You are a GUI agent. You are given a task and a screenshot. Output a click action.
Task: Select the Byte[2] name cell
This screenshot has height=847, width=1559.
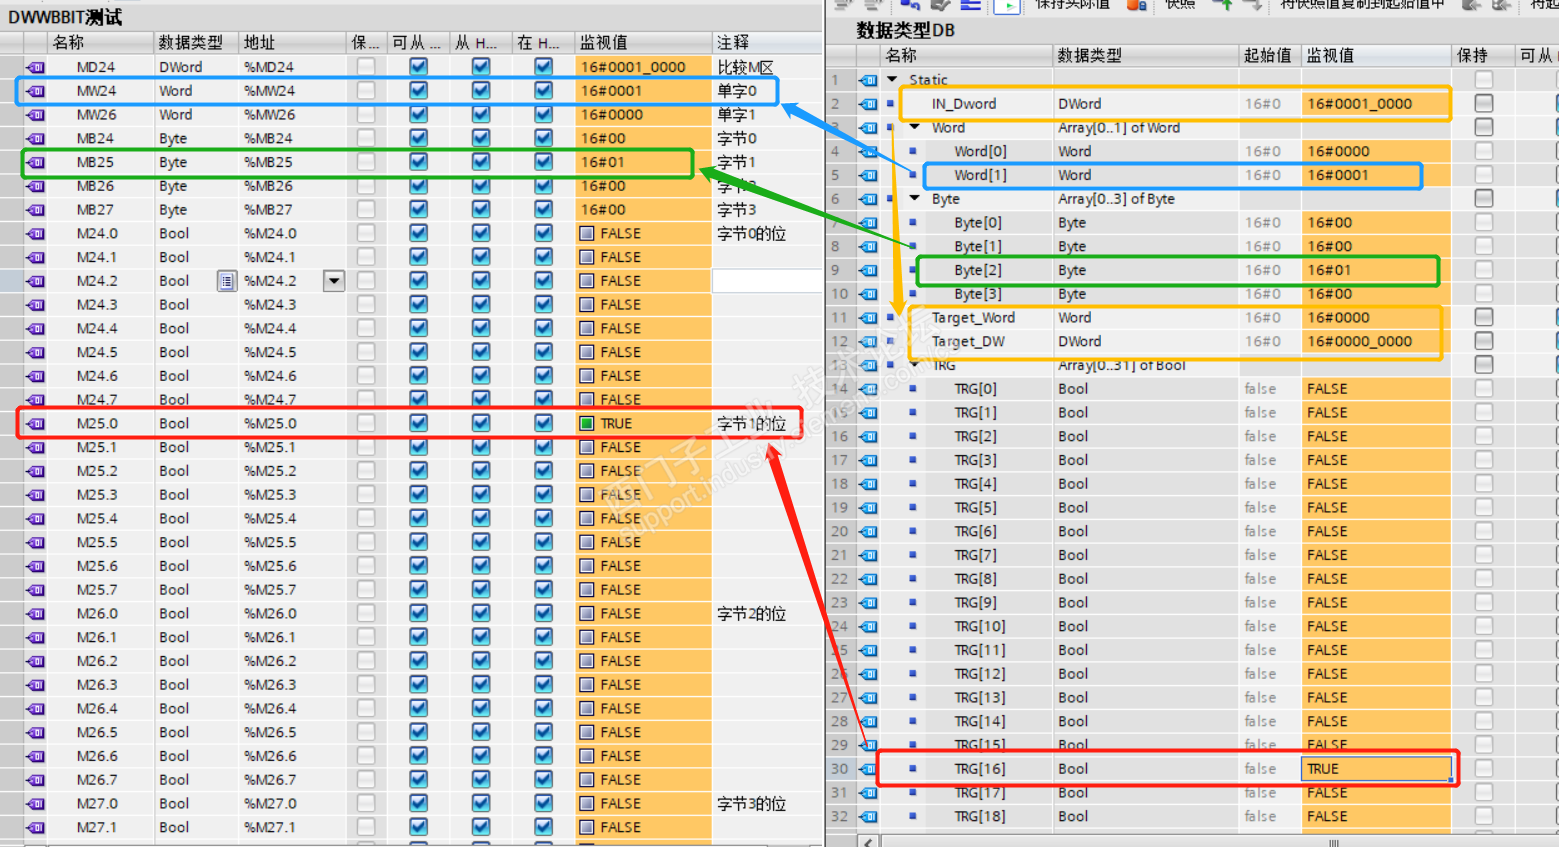point(978,270)
